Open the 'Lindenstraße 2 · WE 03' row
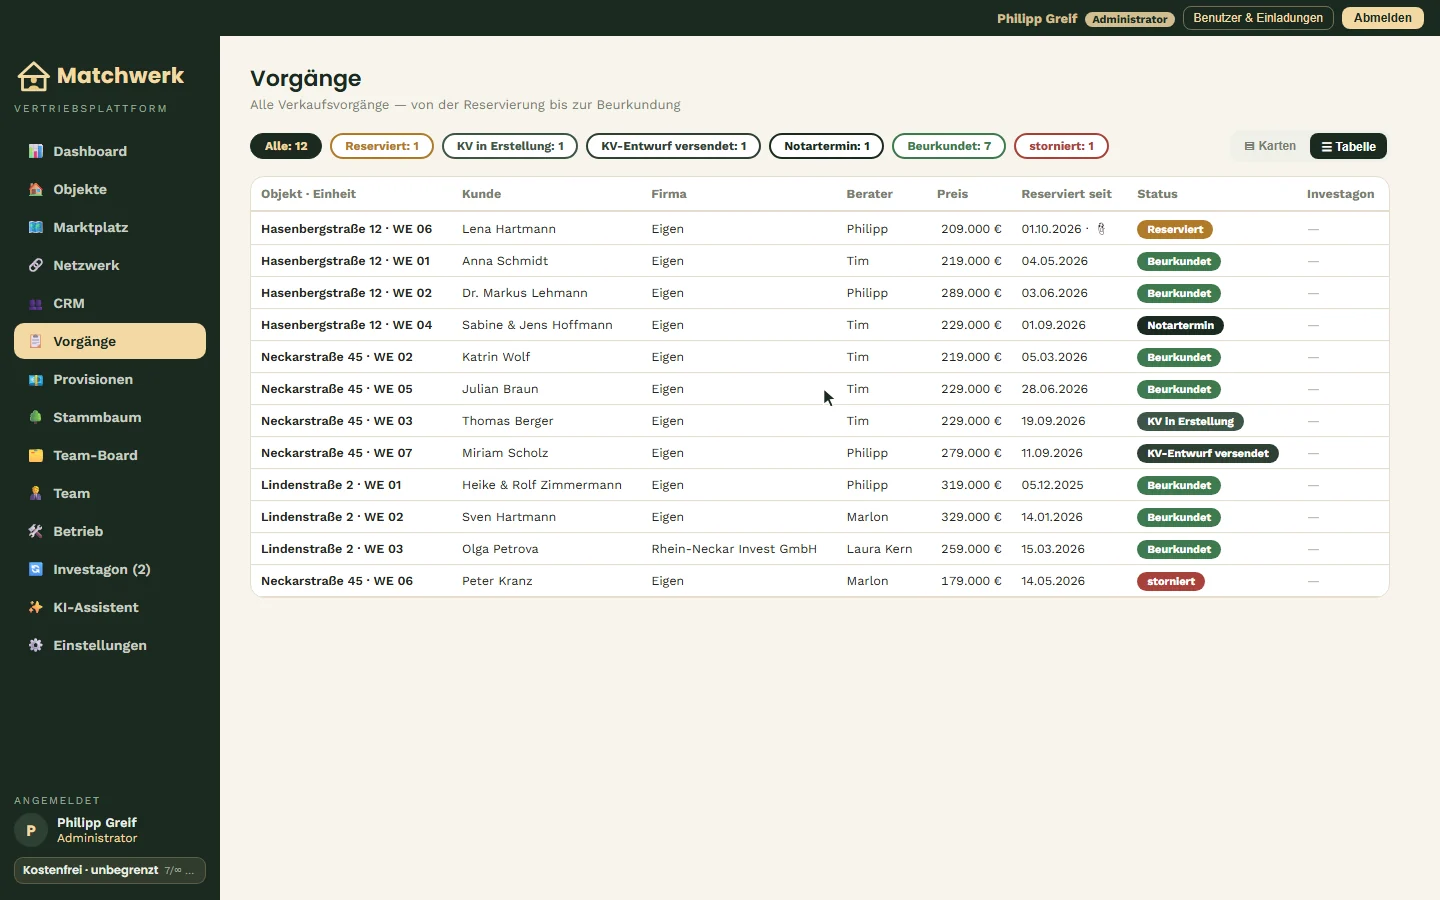The image size is (1440, 900). point(819,549)
